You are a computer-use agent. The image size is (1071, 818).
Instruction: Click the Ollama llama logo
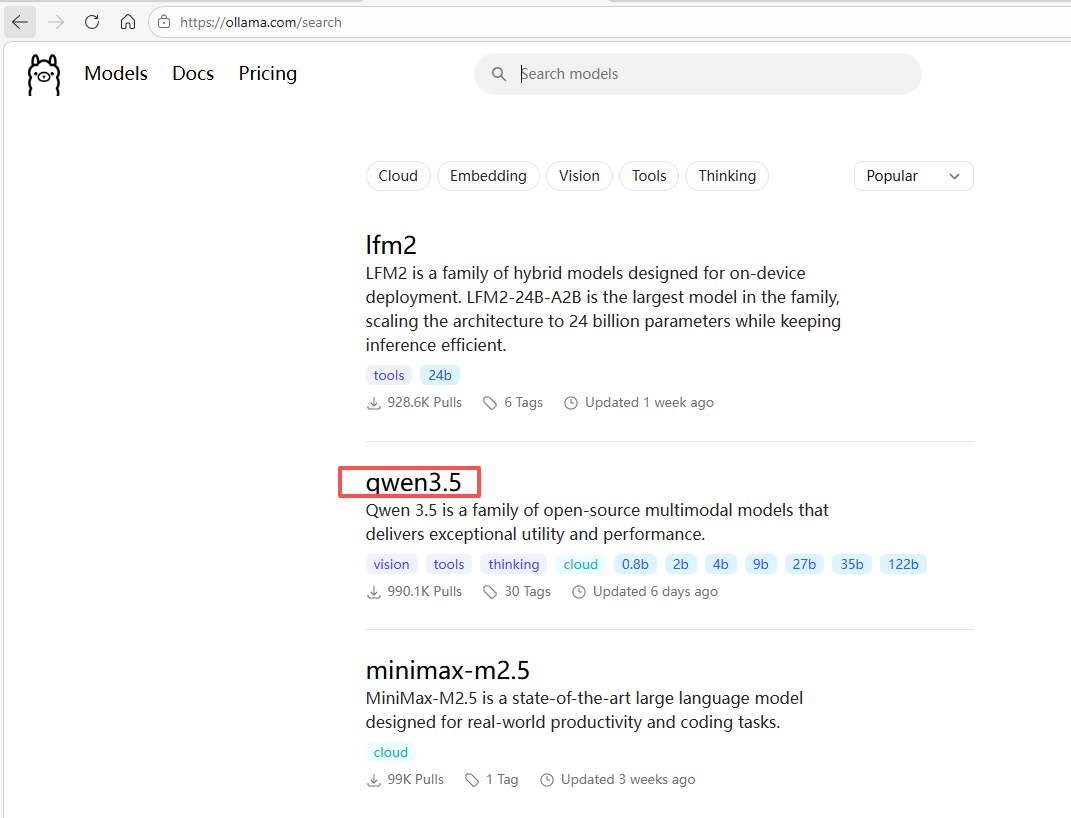coord(44,74)
